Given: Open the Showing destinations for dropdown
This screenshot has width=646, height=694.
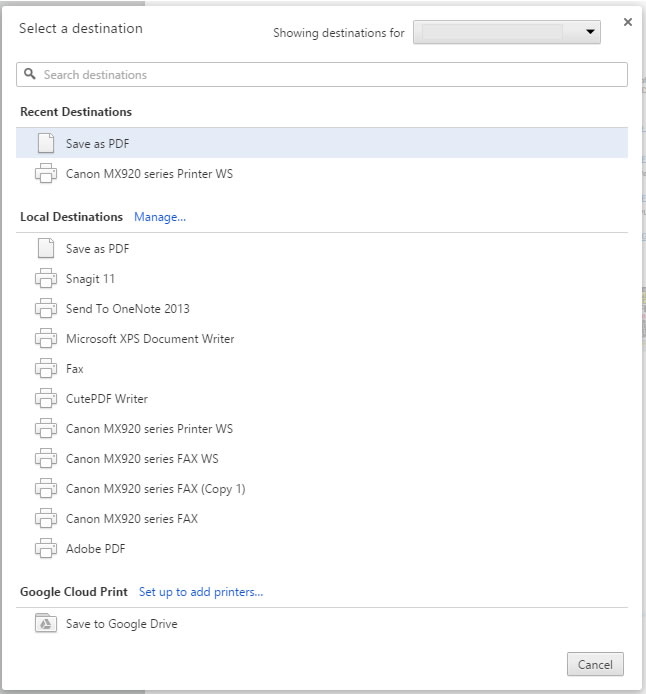Looking at the screenshot, I should 507,32.
